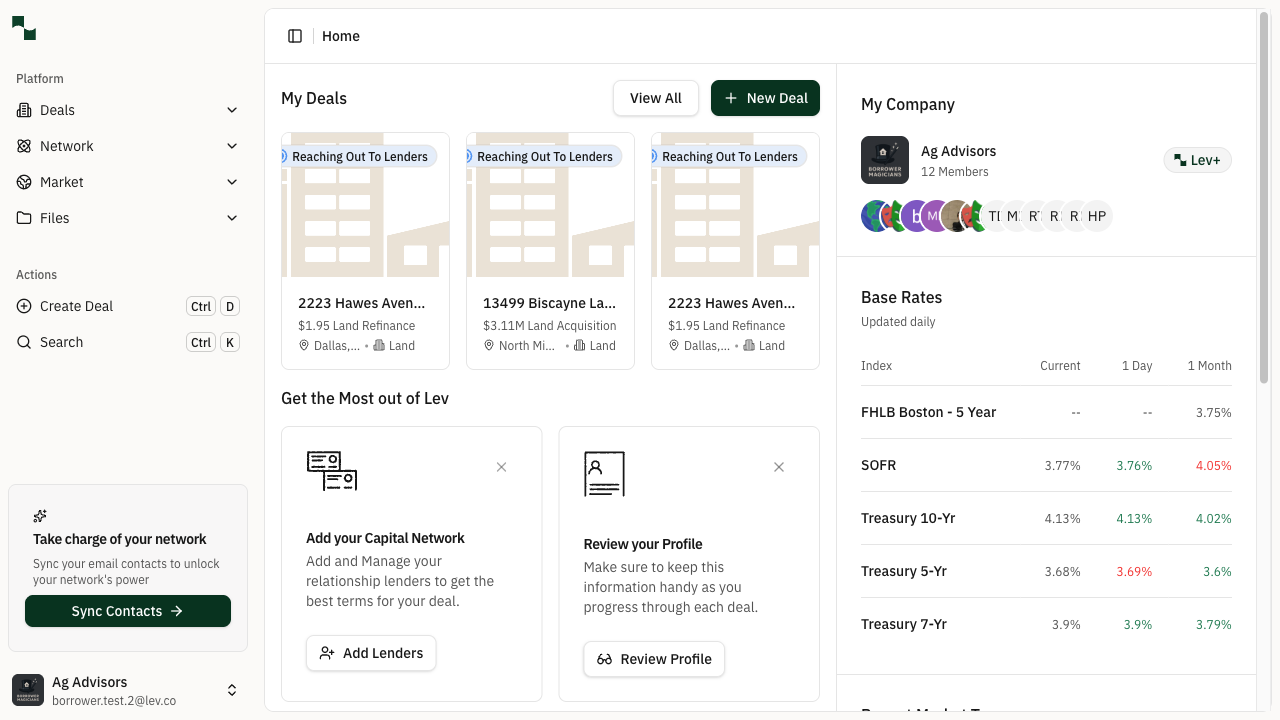The height and width of the screenshot is (720, 1280).
Task: Click the Market globe icon
Action: tap(24, 182)
